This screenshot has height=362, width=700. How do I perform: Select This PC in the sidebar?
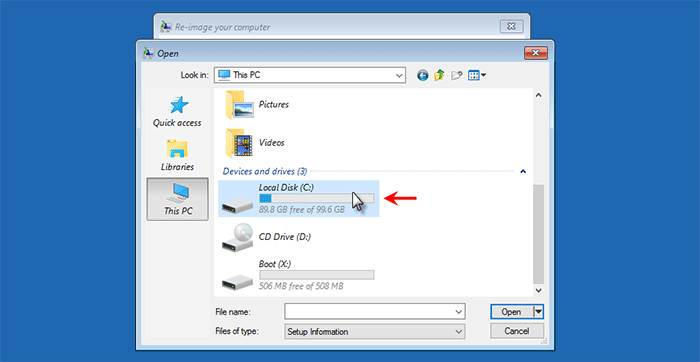click(177, 199)
